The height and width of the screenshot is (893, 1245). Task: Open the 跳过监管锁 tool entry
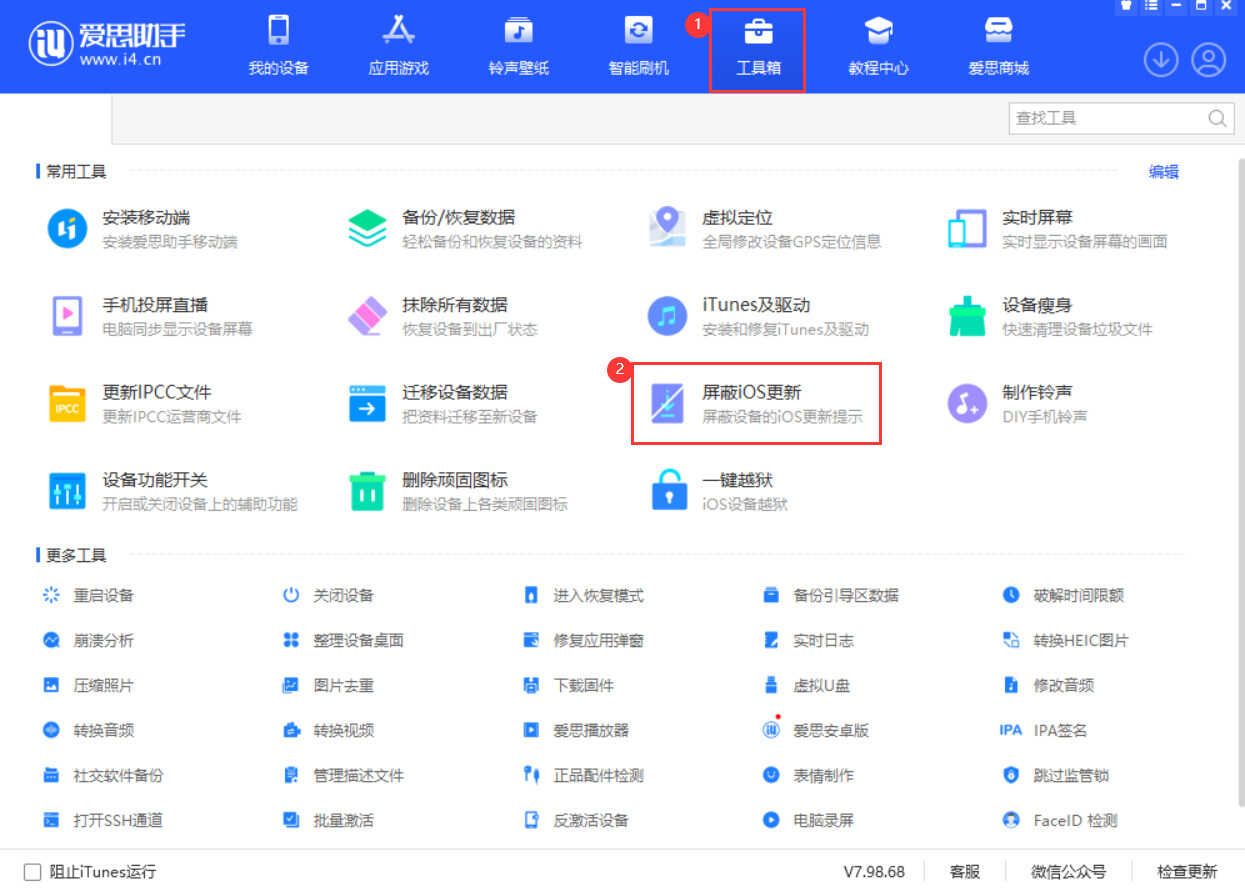1070,775
